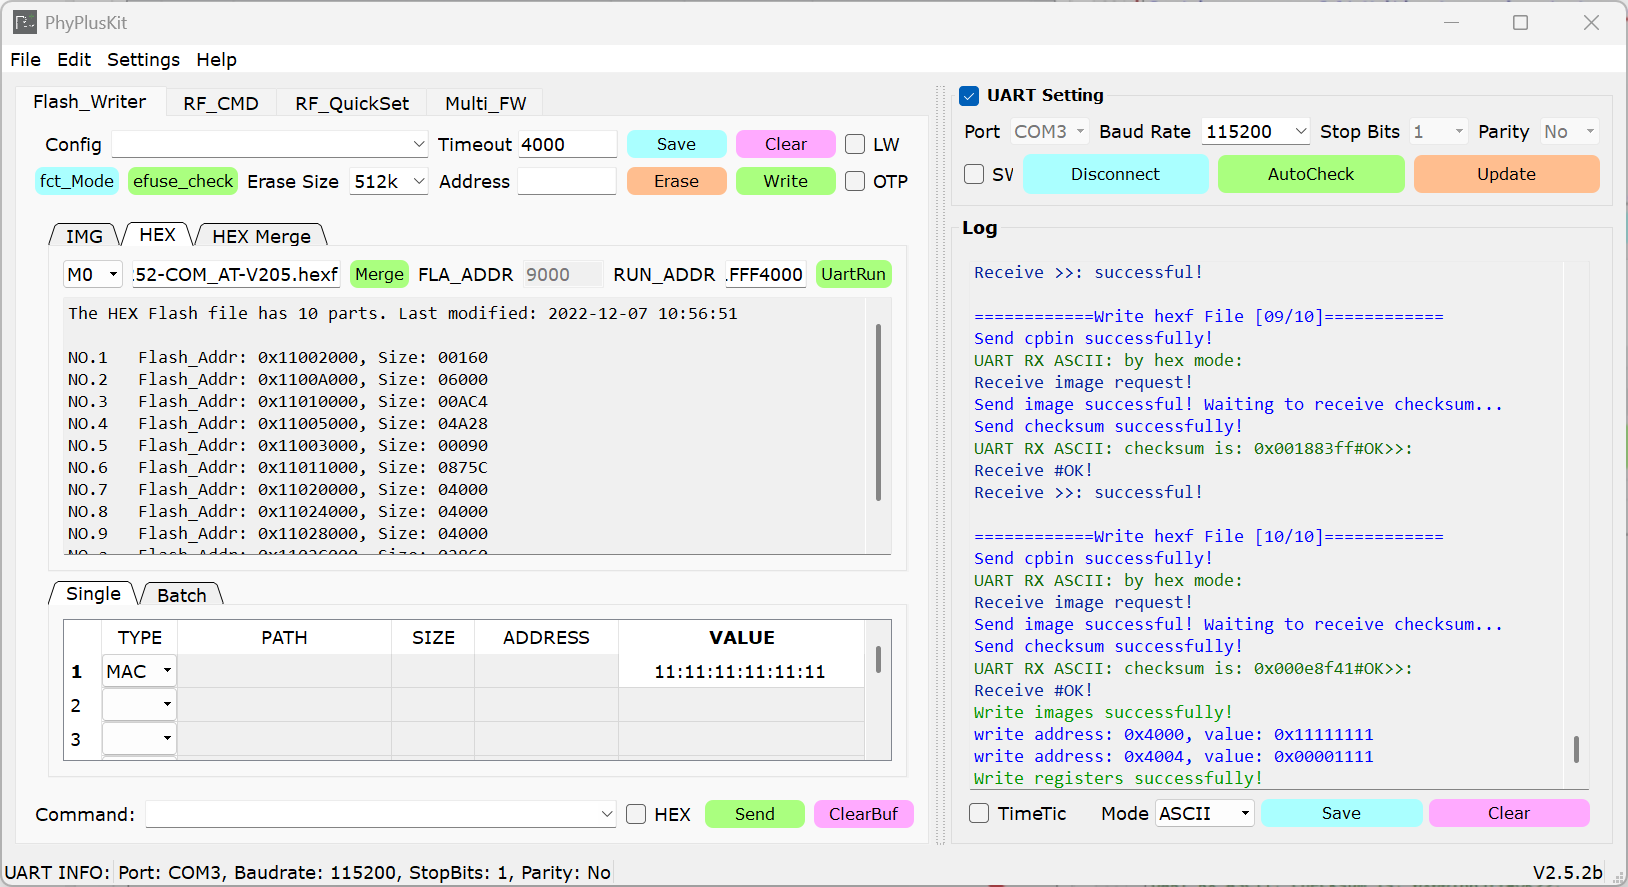Switch to the Batch tab
The image size is (1628, 887).
pyautogui.click(x=181, y=595)
